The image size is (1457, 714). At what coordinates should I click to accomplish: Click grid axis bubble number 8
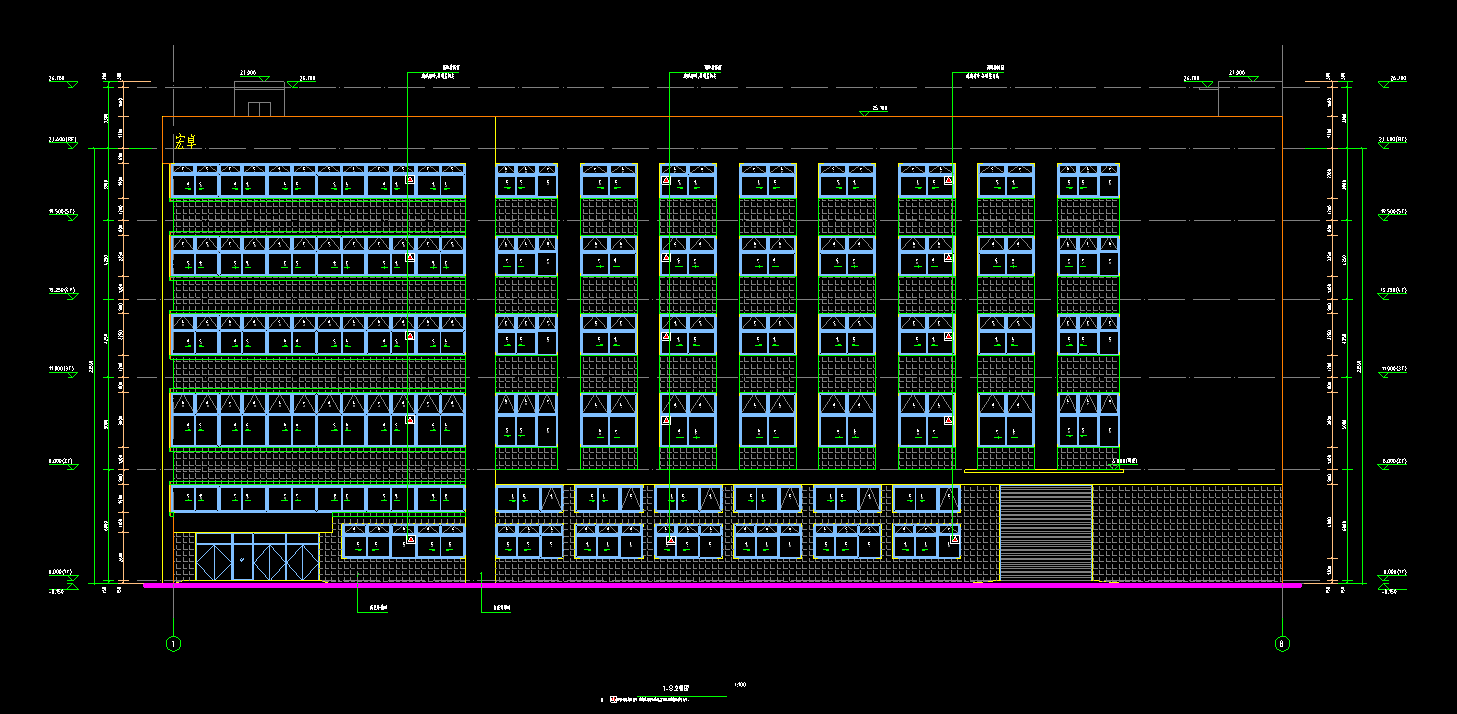(1282, 644)
